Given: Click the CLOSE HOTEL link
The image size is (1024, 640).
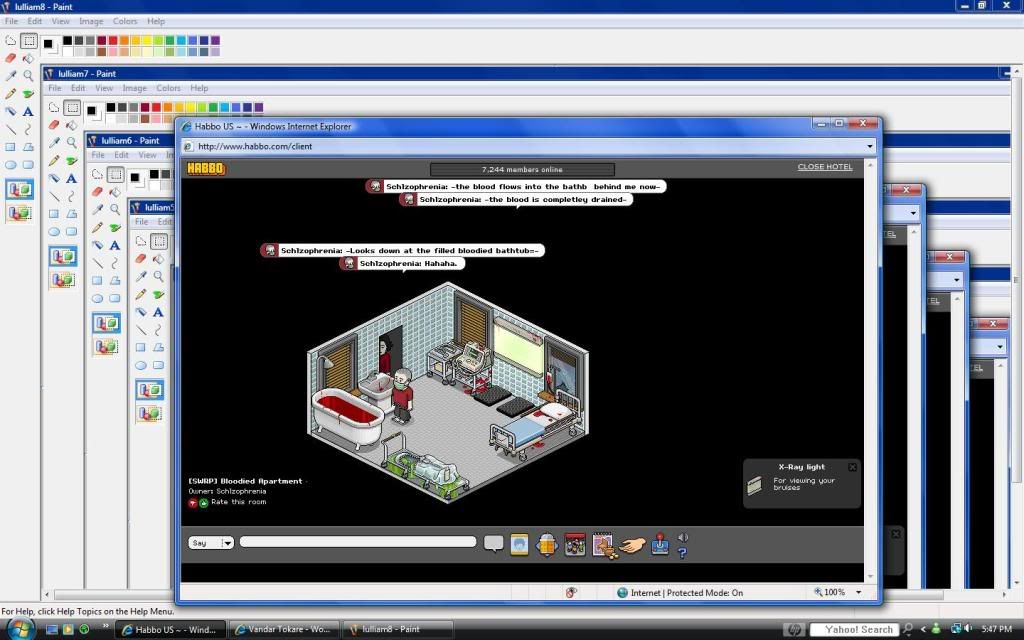Looking at the screenshot, I should tap(824, 167).
